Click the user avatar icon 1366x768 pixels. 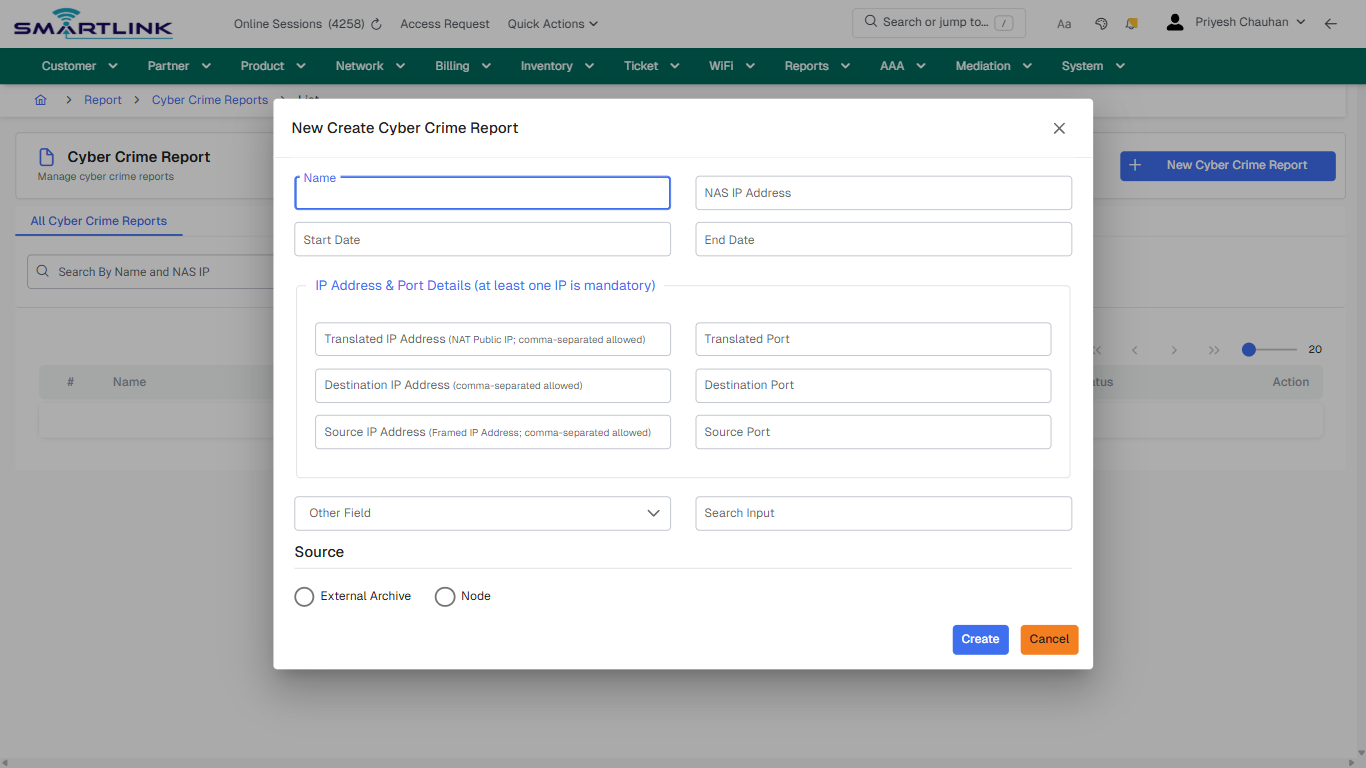(x=1174, y=20)
